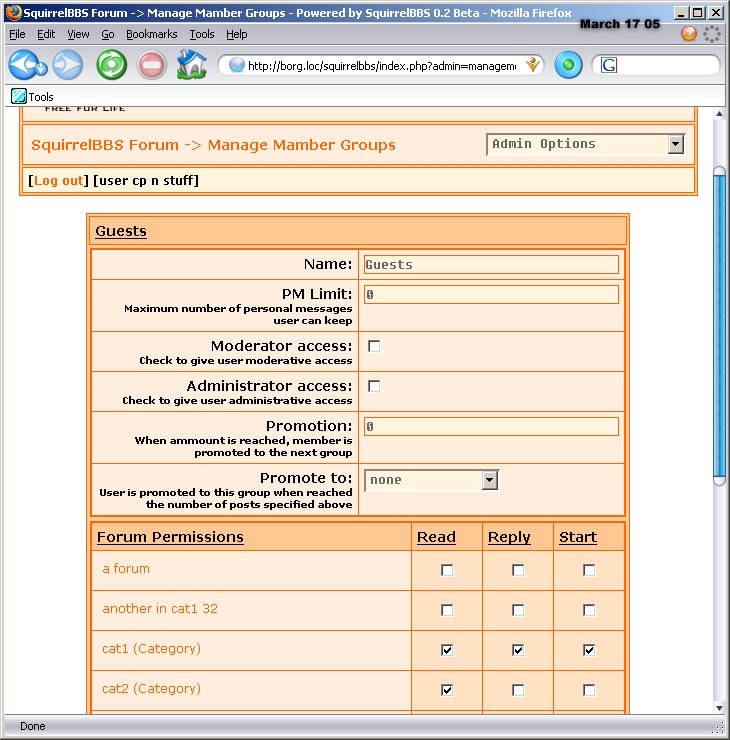Click the Start column header
730x740 pixels.
578,537
